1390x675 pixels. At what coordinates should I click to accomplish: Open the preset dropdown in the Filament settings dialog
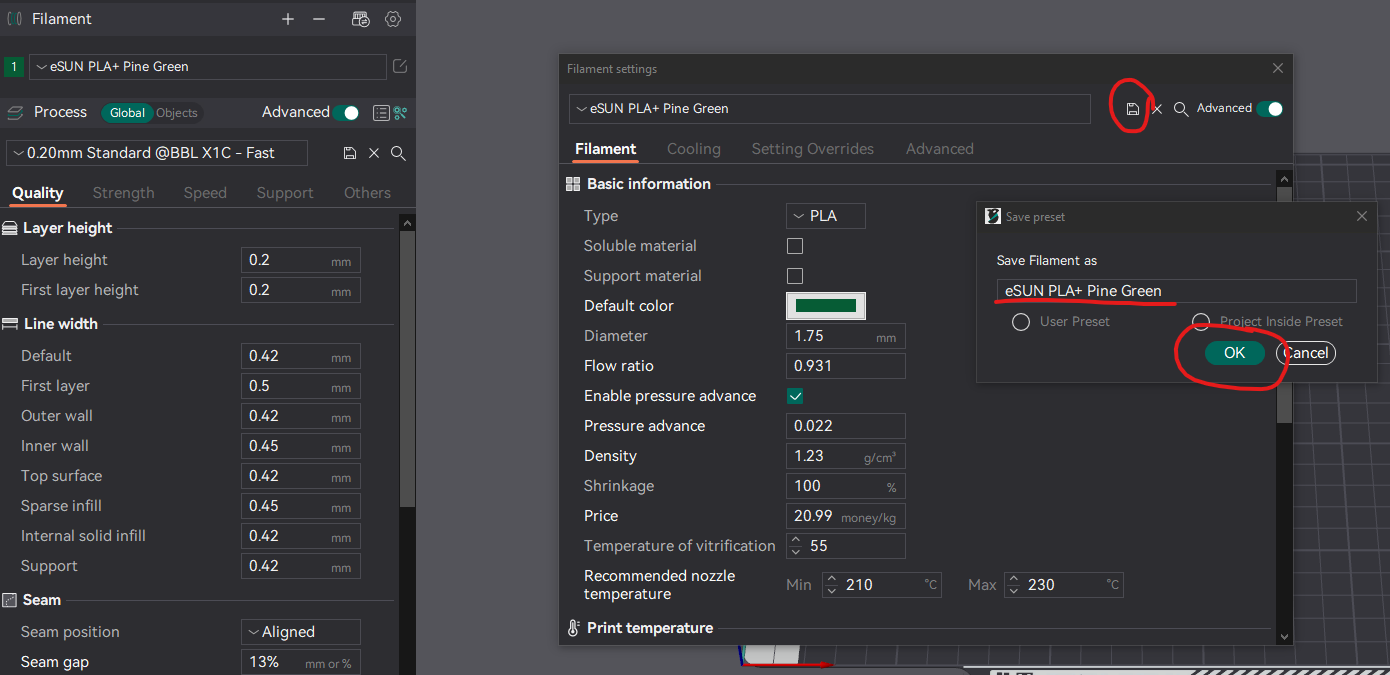pos(830,109)
